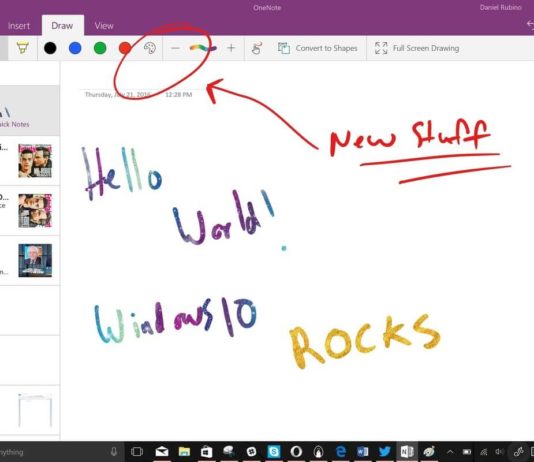
Task: Open the Quick Notes page
Action: (x=29, y=111)
